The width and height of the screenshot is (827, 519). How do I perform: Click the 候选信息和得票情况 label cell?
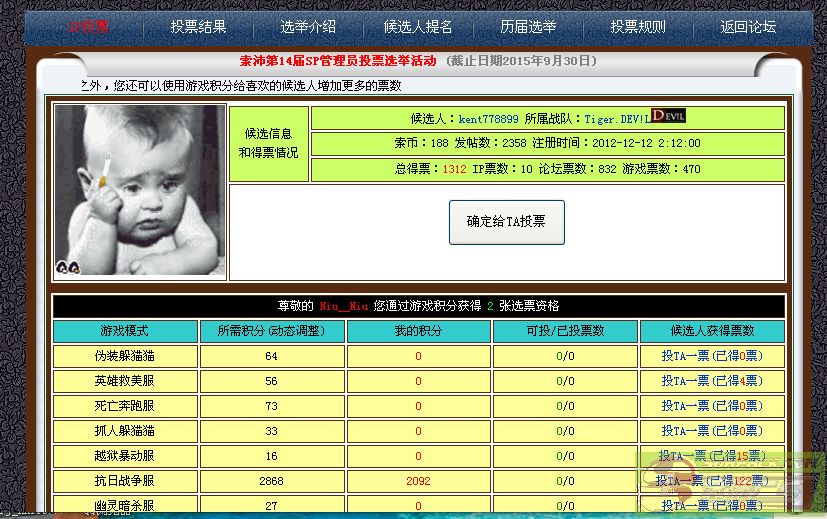coord(268,143)
